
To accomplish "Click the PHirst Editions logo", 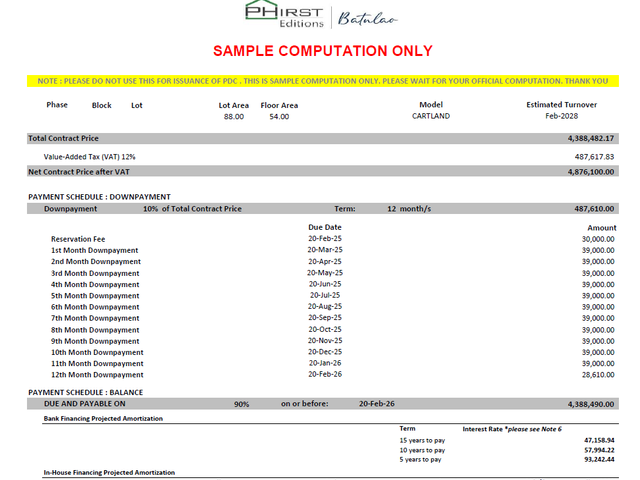I will pos(284,14).
